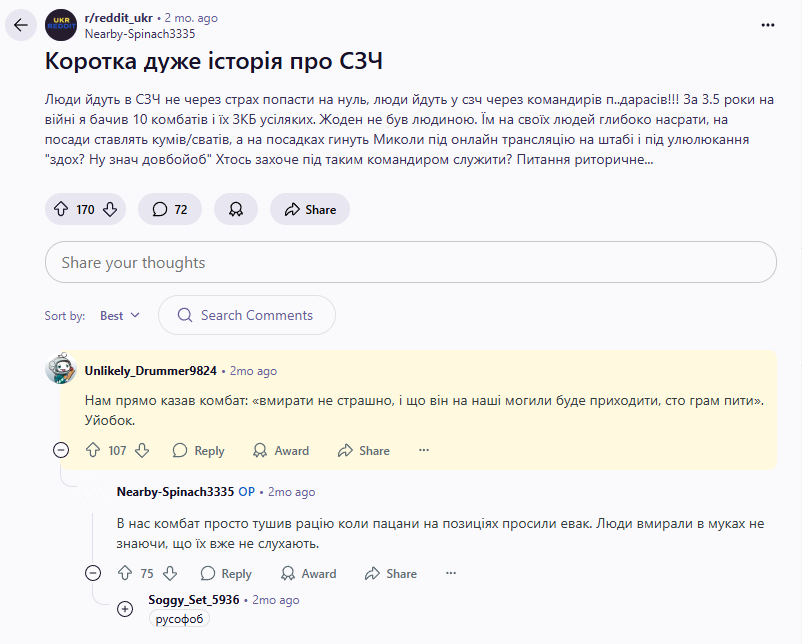Screen dimensions: 802x644
Task: Collapse Nearby-Spinach3335's reply thread
Action: pyautogui.click(x=93, y=573)
